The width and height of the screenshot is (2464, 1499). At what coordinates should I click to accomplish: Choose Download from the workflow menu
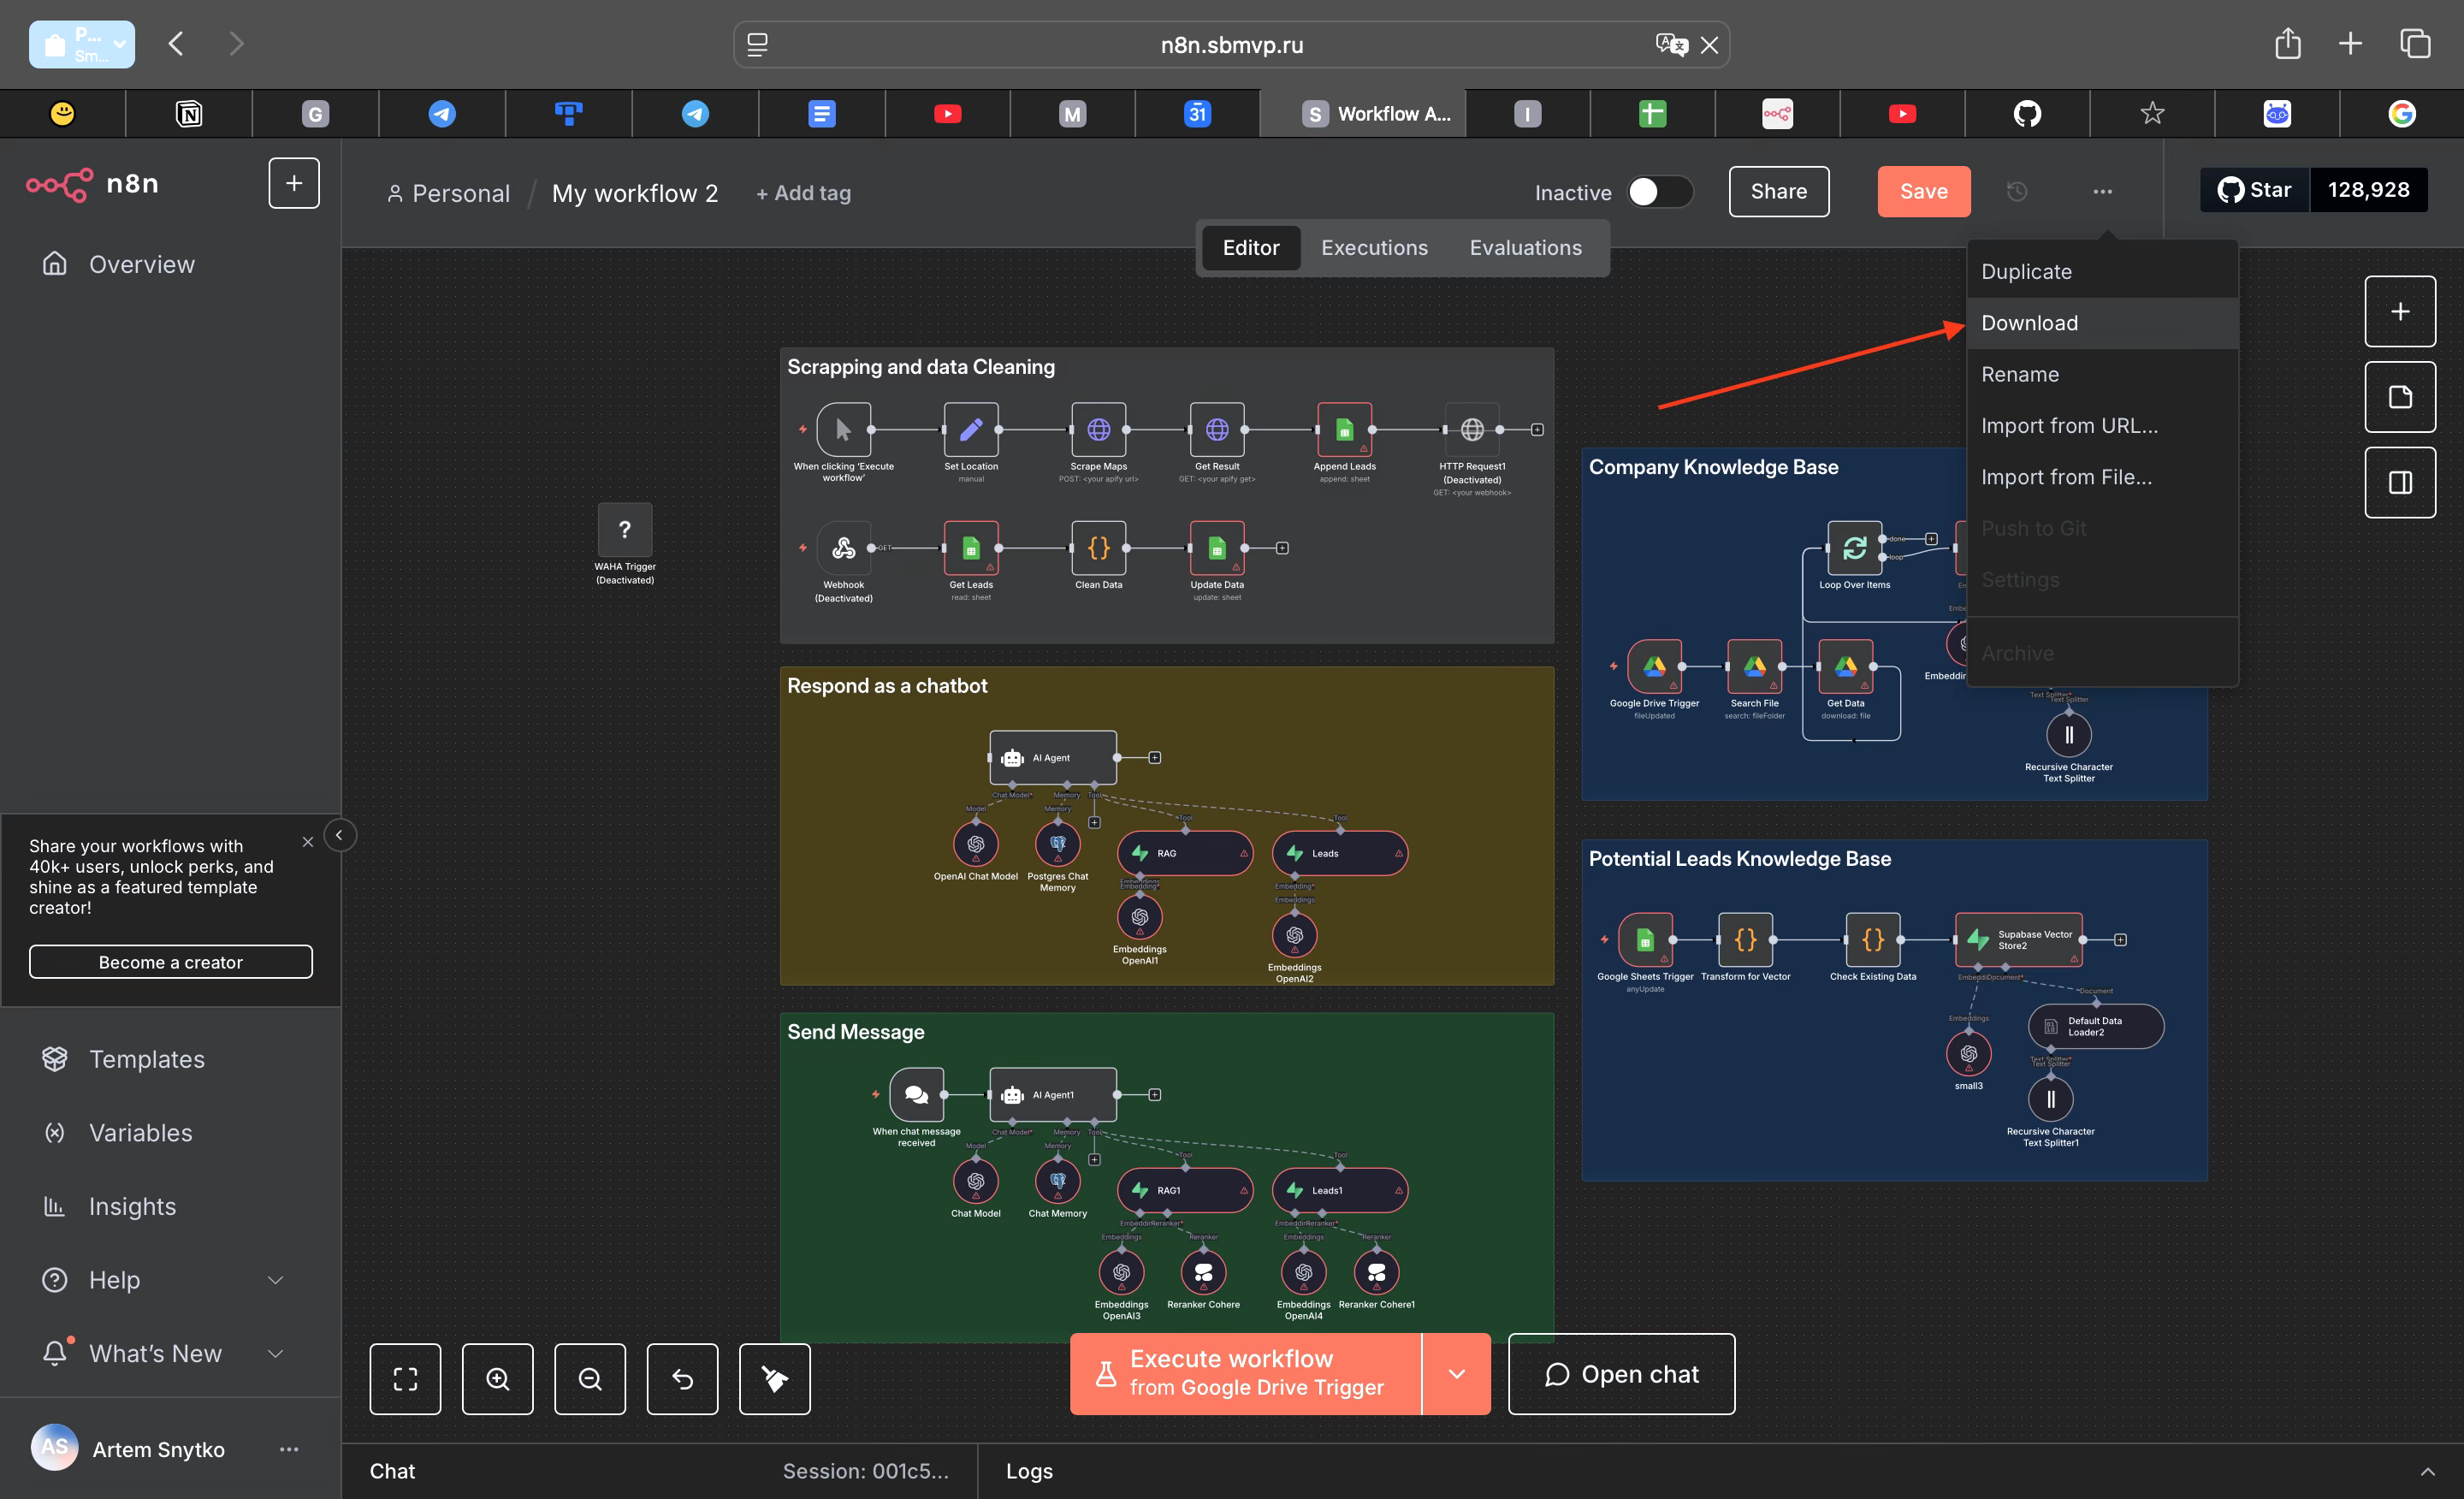point(2029,323)
